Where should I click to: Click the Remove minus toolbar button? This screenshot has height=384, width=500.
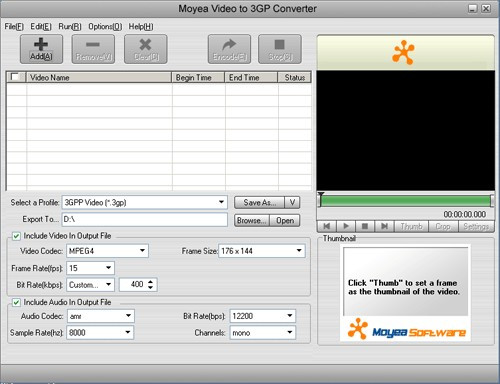(x=93, y=49)
